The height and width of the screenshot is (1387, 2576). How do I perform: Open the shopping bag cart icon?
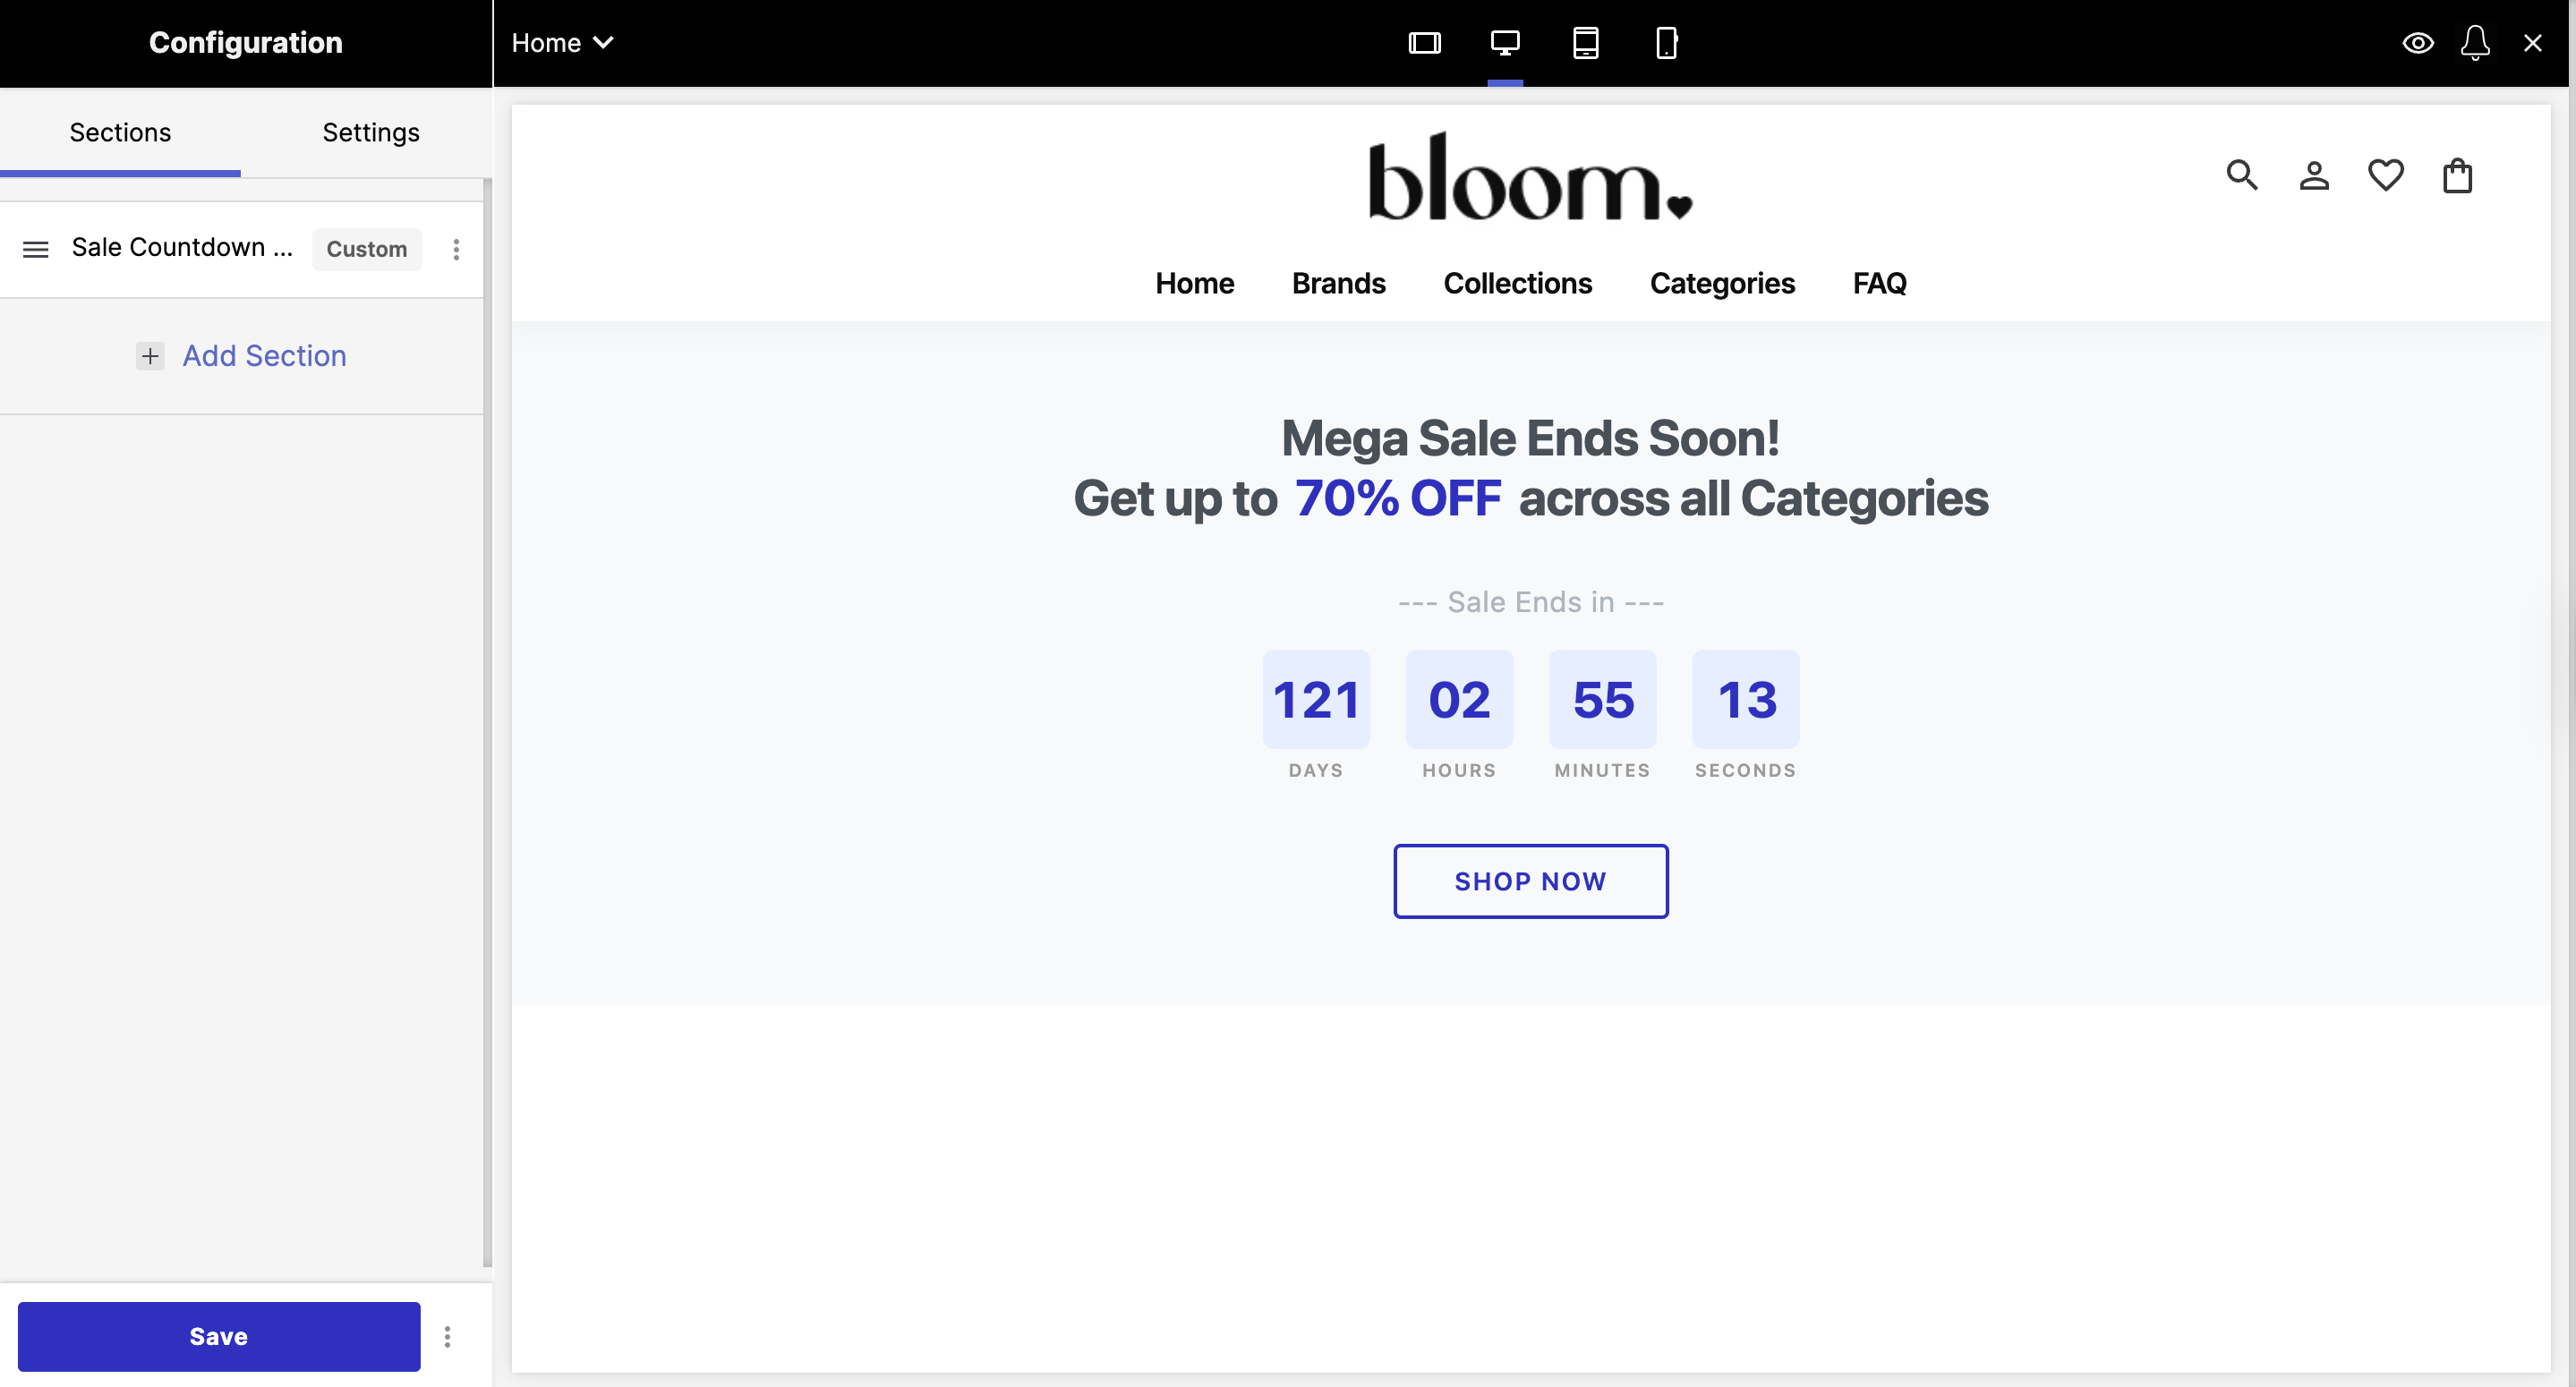click(x=2458, y=175)
